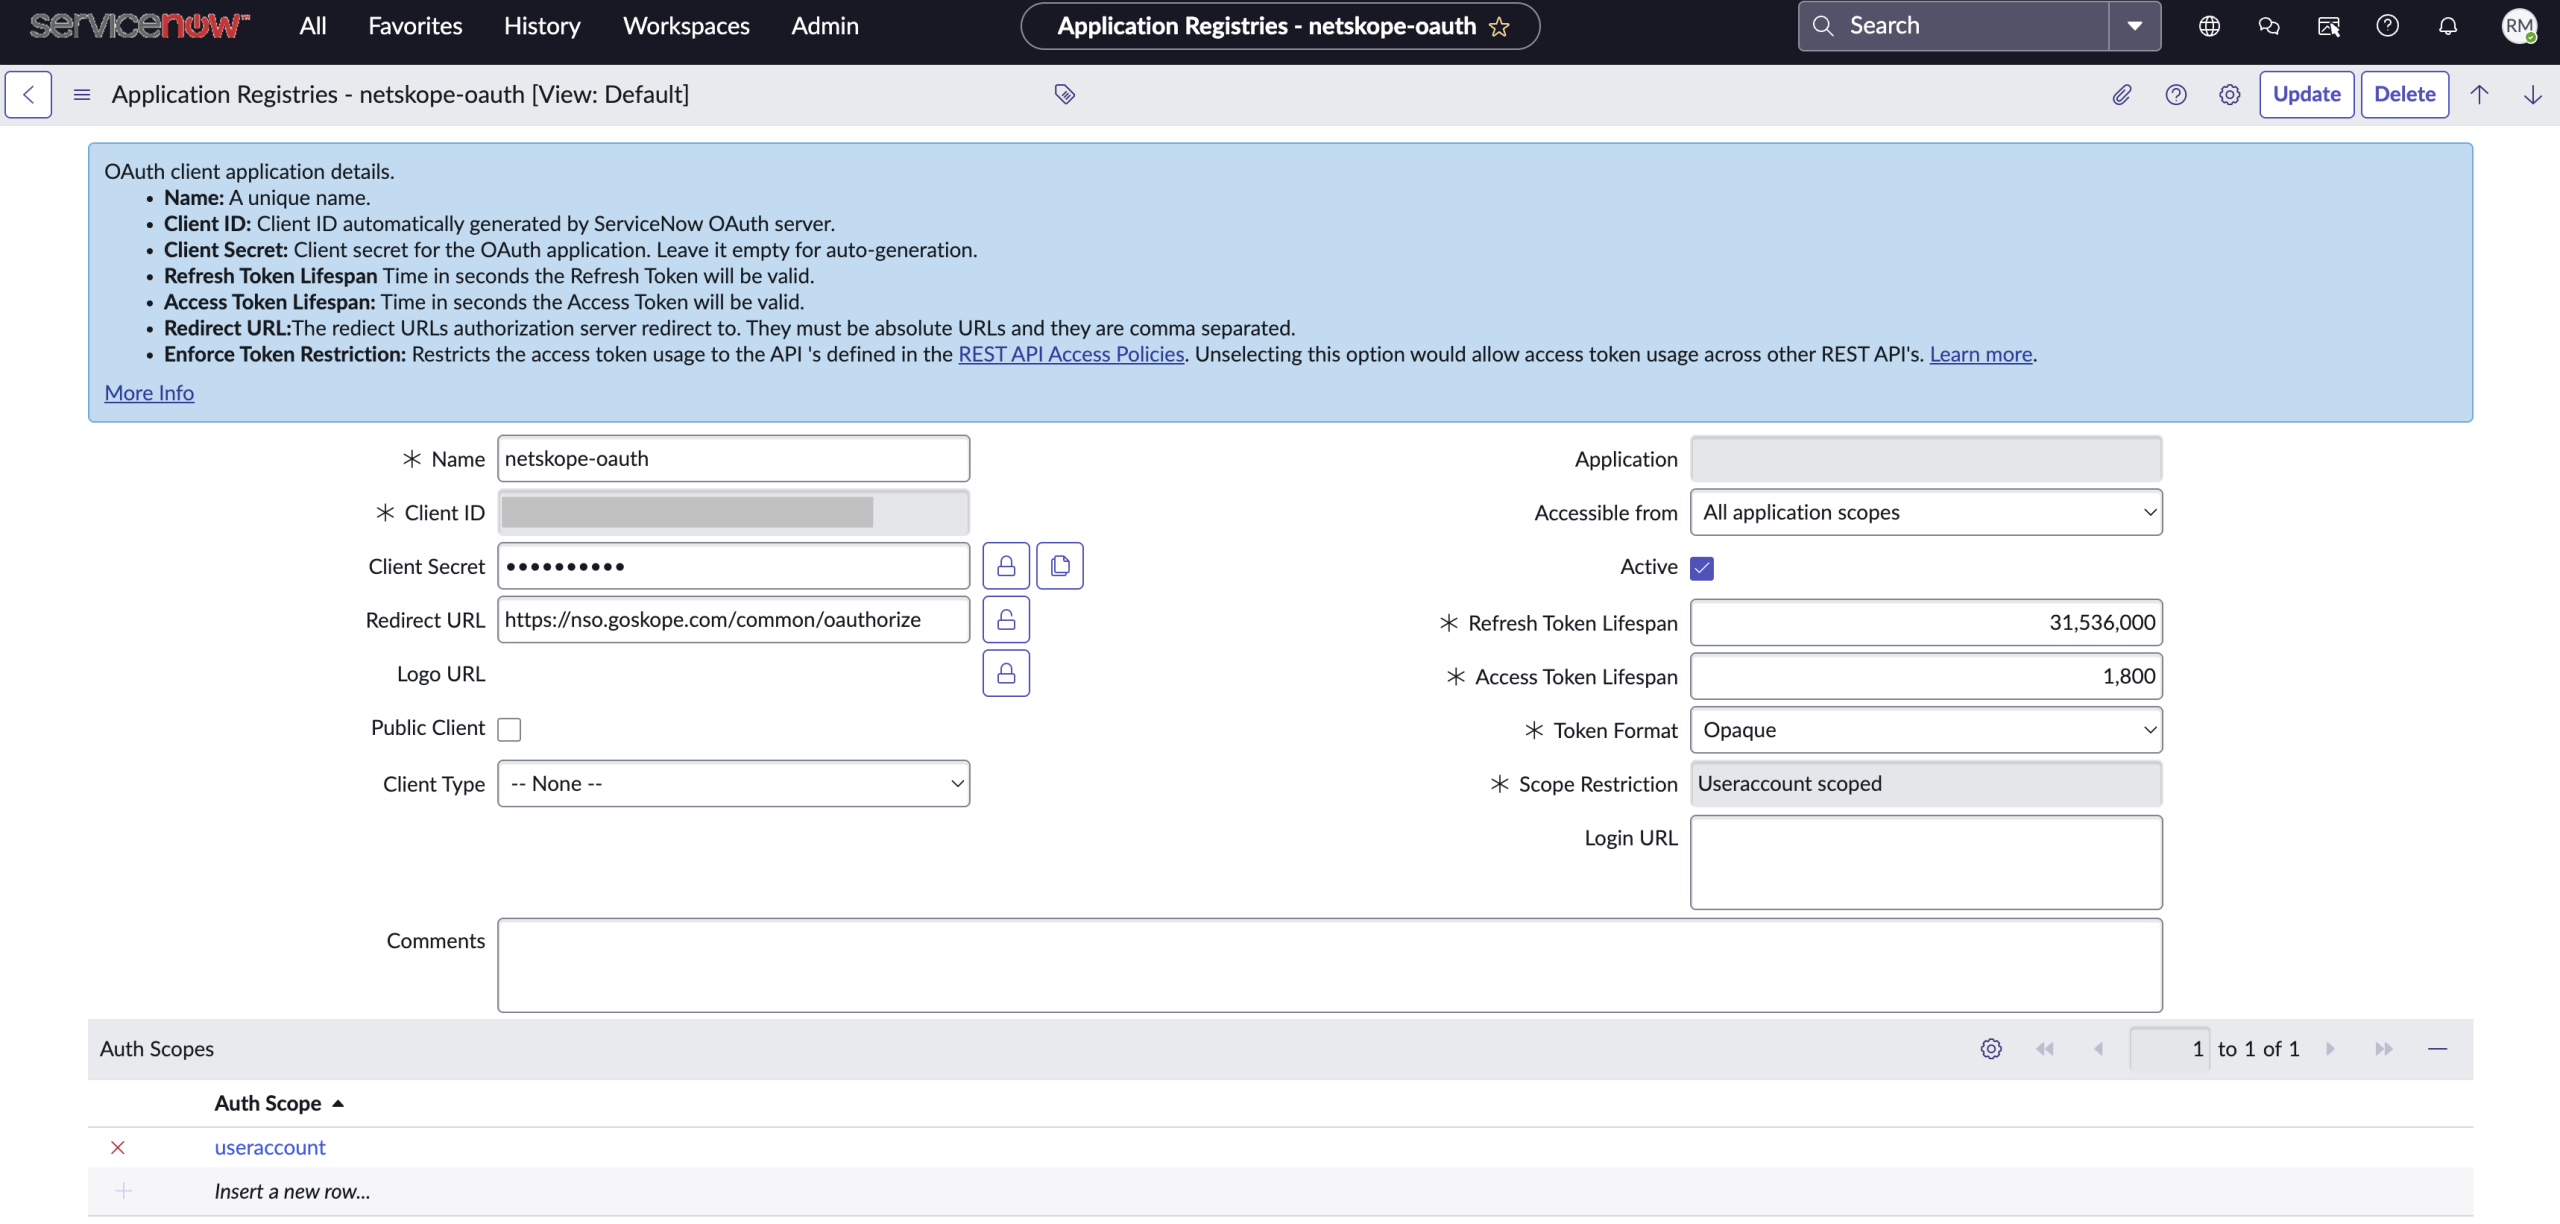2560x1224 pixels.
Task: Open the REST API Access Policies link
Action: [1071, 354]
